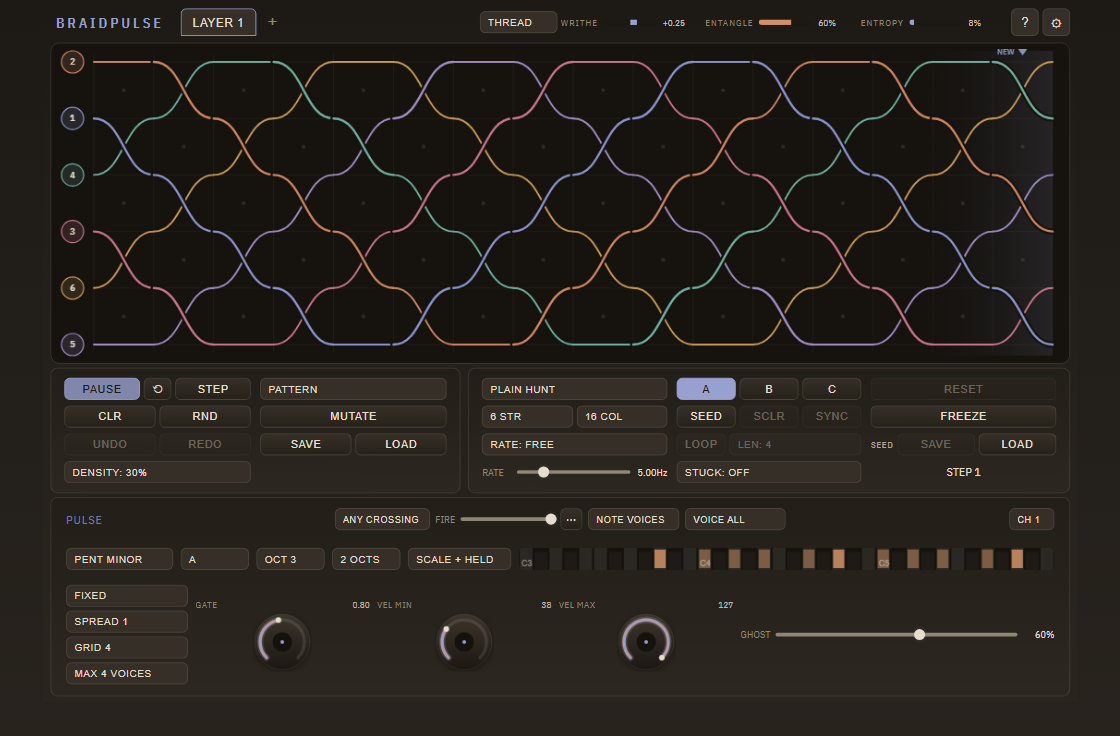Toggle the SCLR option
Viewport: 1120px width, 736px height.
(769, 416)
